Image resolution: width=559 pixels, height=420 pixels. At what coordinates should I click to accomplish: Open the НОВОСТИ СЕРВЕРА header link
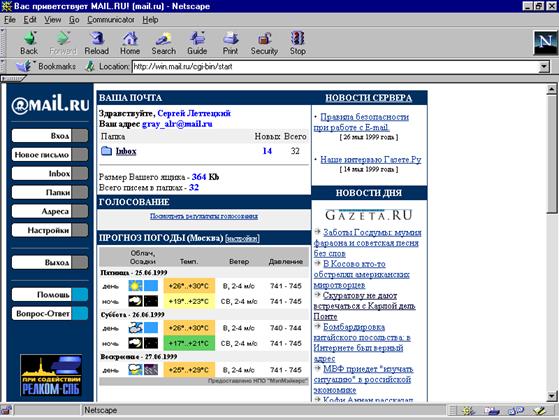[x=368, y=98]
